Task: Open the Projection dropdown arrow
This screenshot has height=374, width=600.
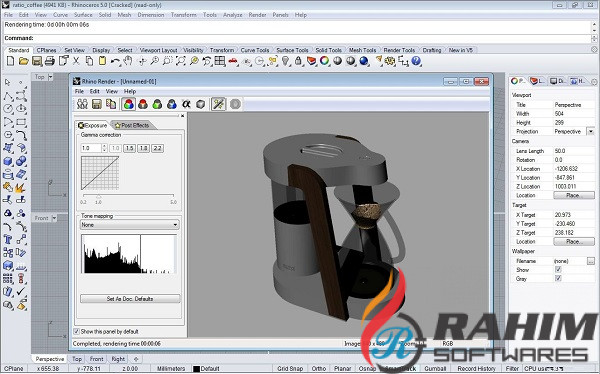Action: coord(591,131)
